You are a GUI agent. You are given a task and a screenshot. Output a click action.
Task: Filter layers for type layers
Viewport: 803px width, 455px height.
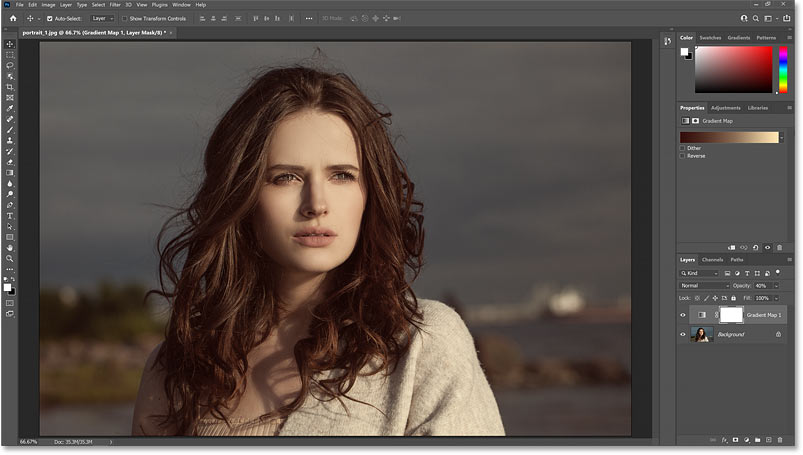pos(747,274)
